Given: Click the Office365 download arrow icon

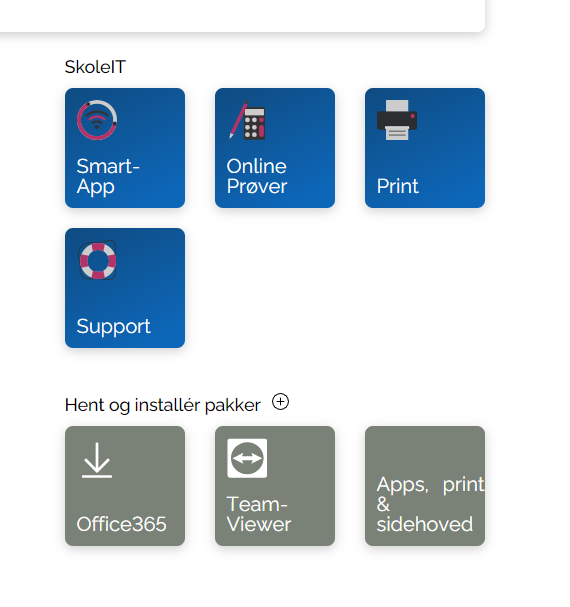Looking at the screenshot, I should (97, 460).
